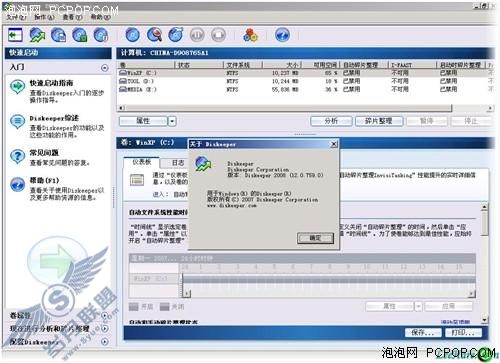Viewport: 500px width, 363px height.
Task: Open the 常见问题 question mark icon
Action: 17,156
